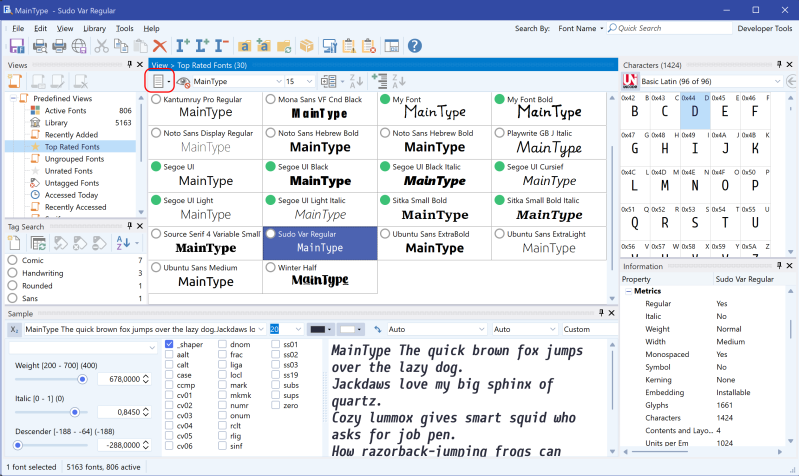
Task: Click the Install font icon (I with plus)
Action: [x=183, y=46]
